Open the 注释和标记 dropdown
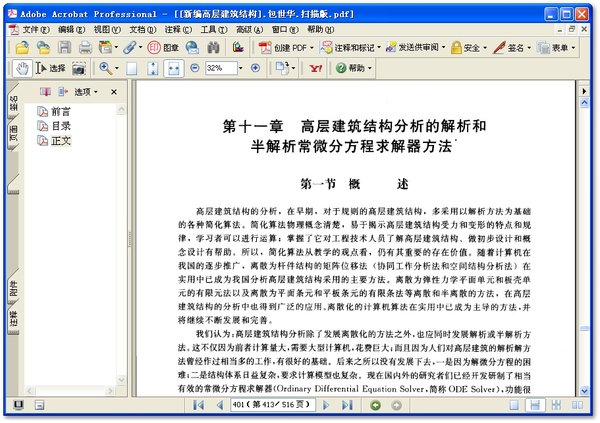This screenshot has height=423, width=600. 379,48
